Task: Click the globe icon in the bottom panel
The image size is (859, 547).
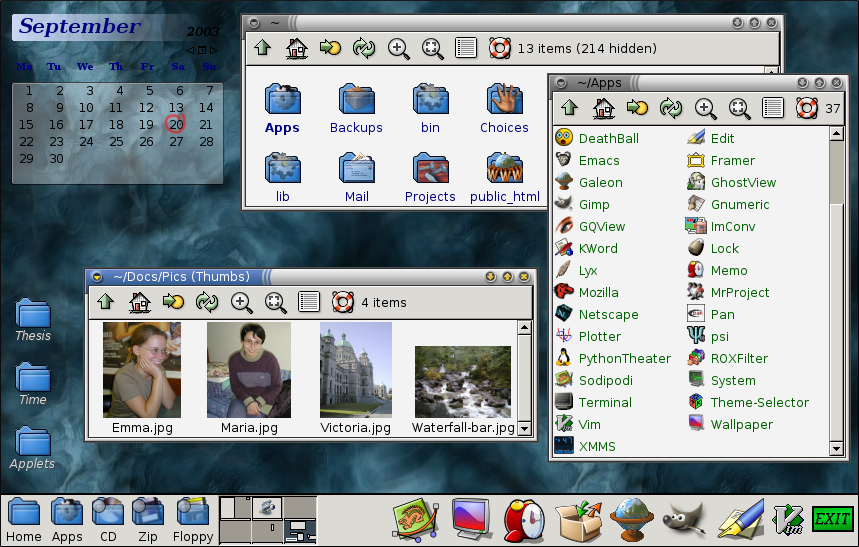Action: 631,519
